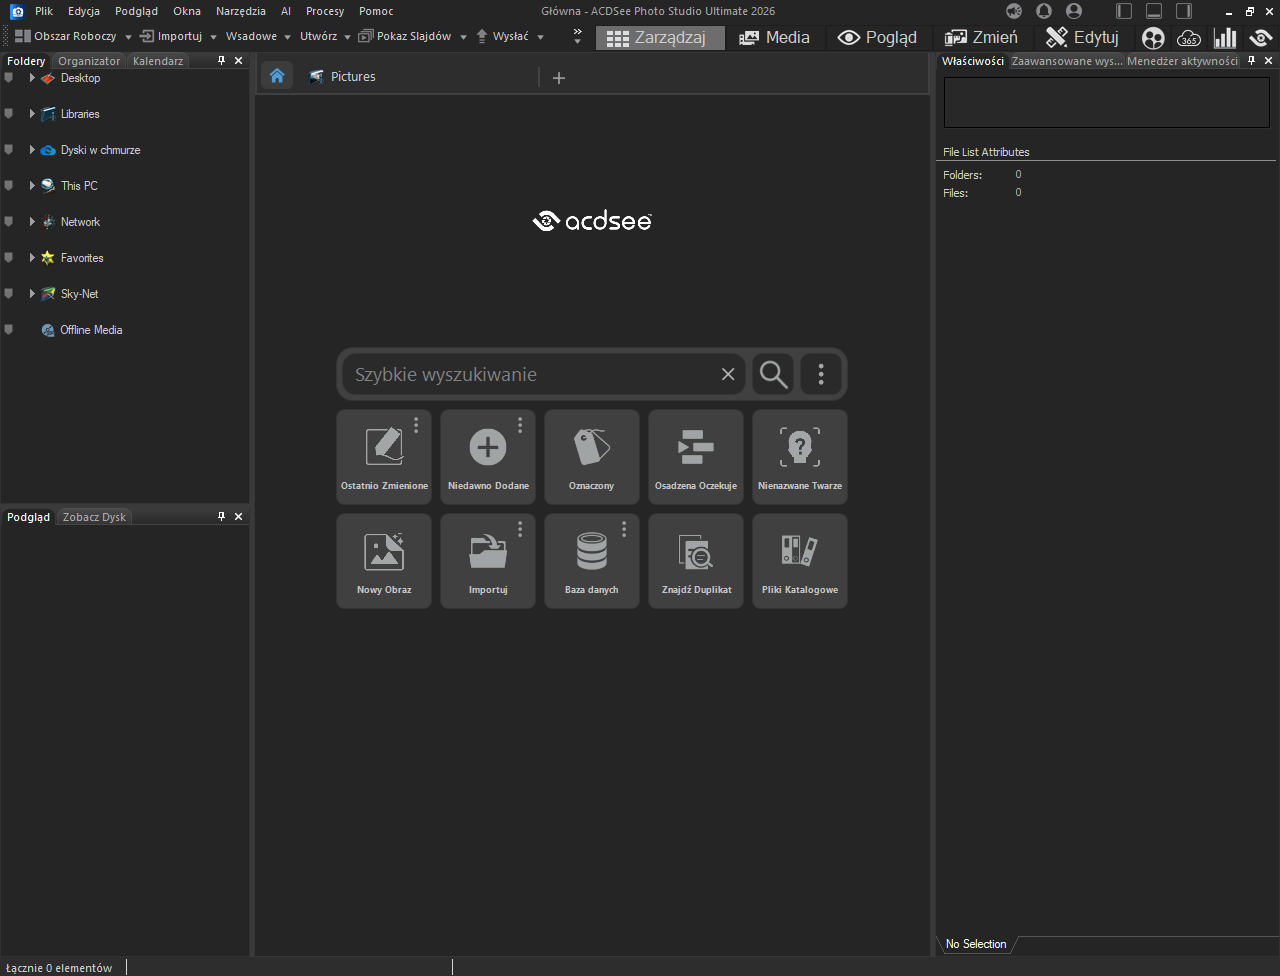Open Ostatnio Zmienione tile

tap(384, 457)
